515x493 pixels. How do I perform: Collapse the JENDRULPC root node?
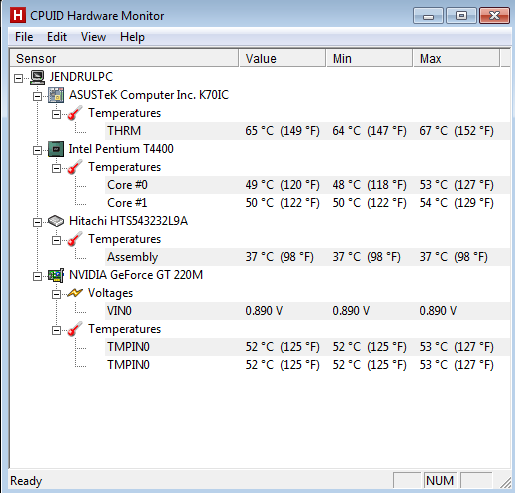click(19, 78)
